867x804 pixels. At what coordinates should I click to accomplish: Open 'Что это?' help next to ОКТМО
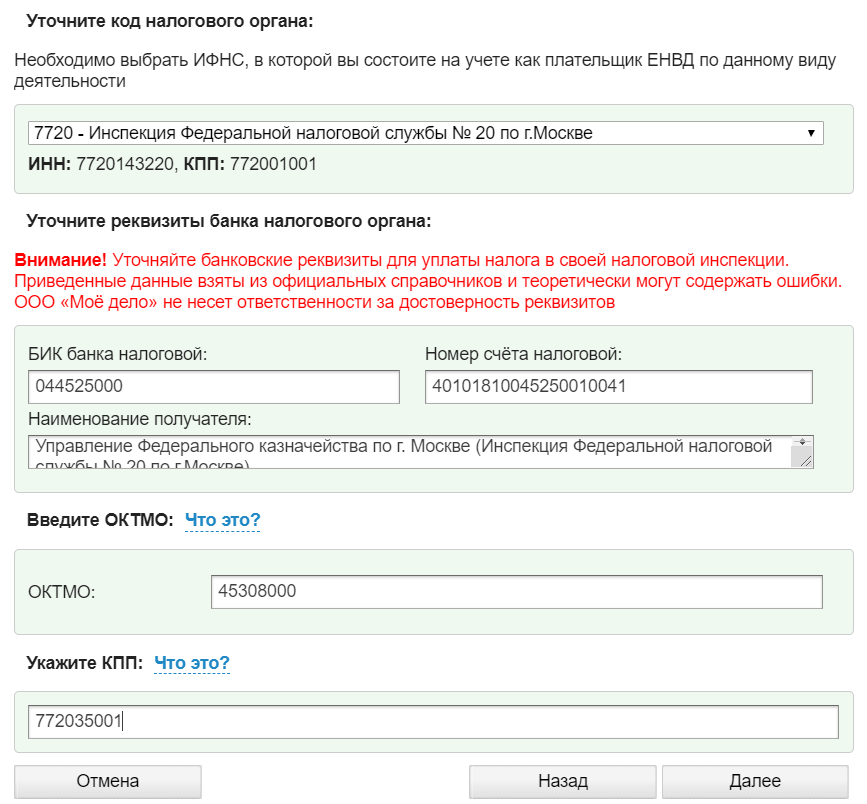(x=222, y=520)
